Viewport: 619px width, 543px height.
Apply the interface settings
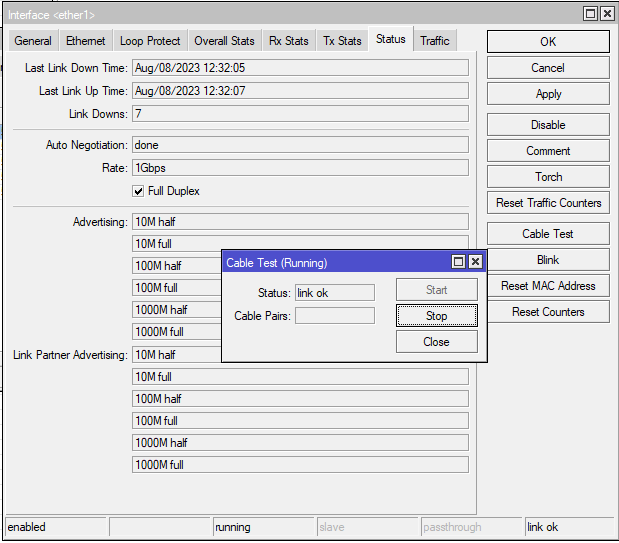pyautogui.click(x=548, y=94)
